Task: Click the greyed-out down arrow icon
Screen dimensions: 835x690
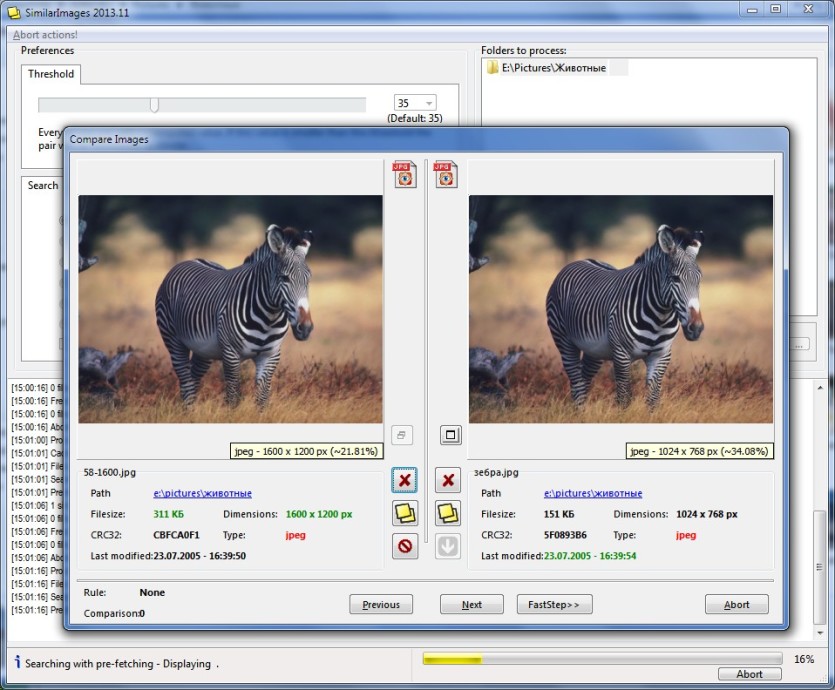Action: click(x=448, y=546)
